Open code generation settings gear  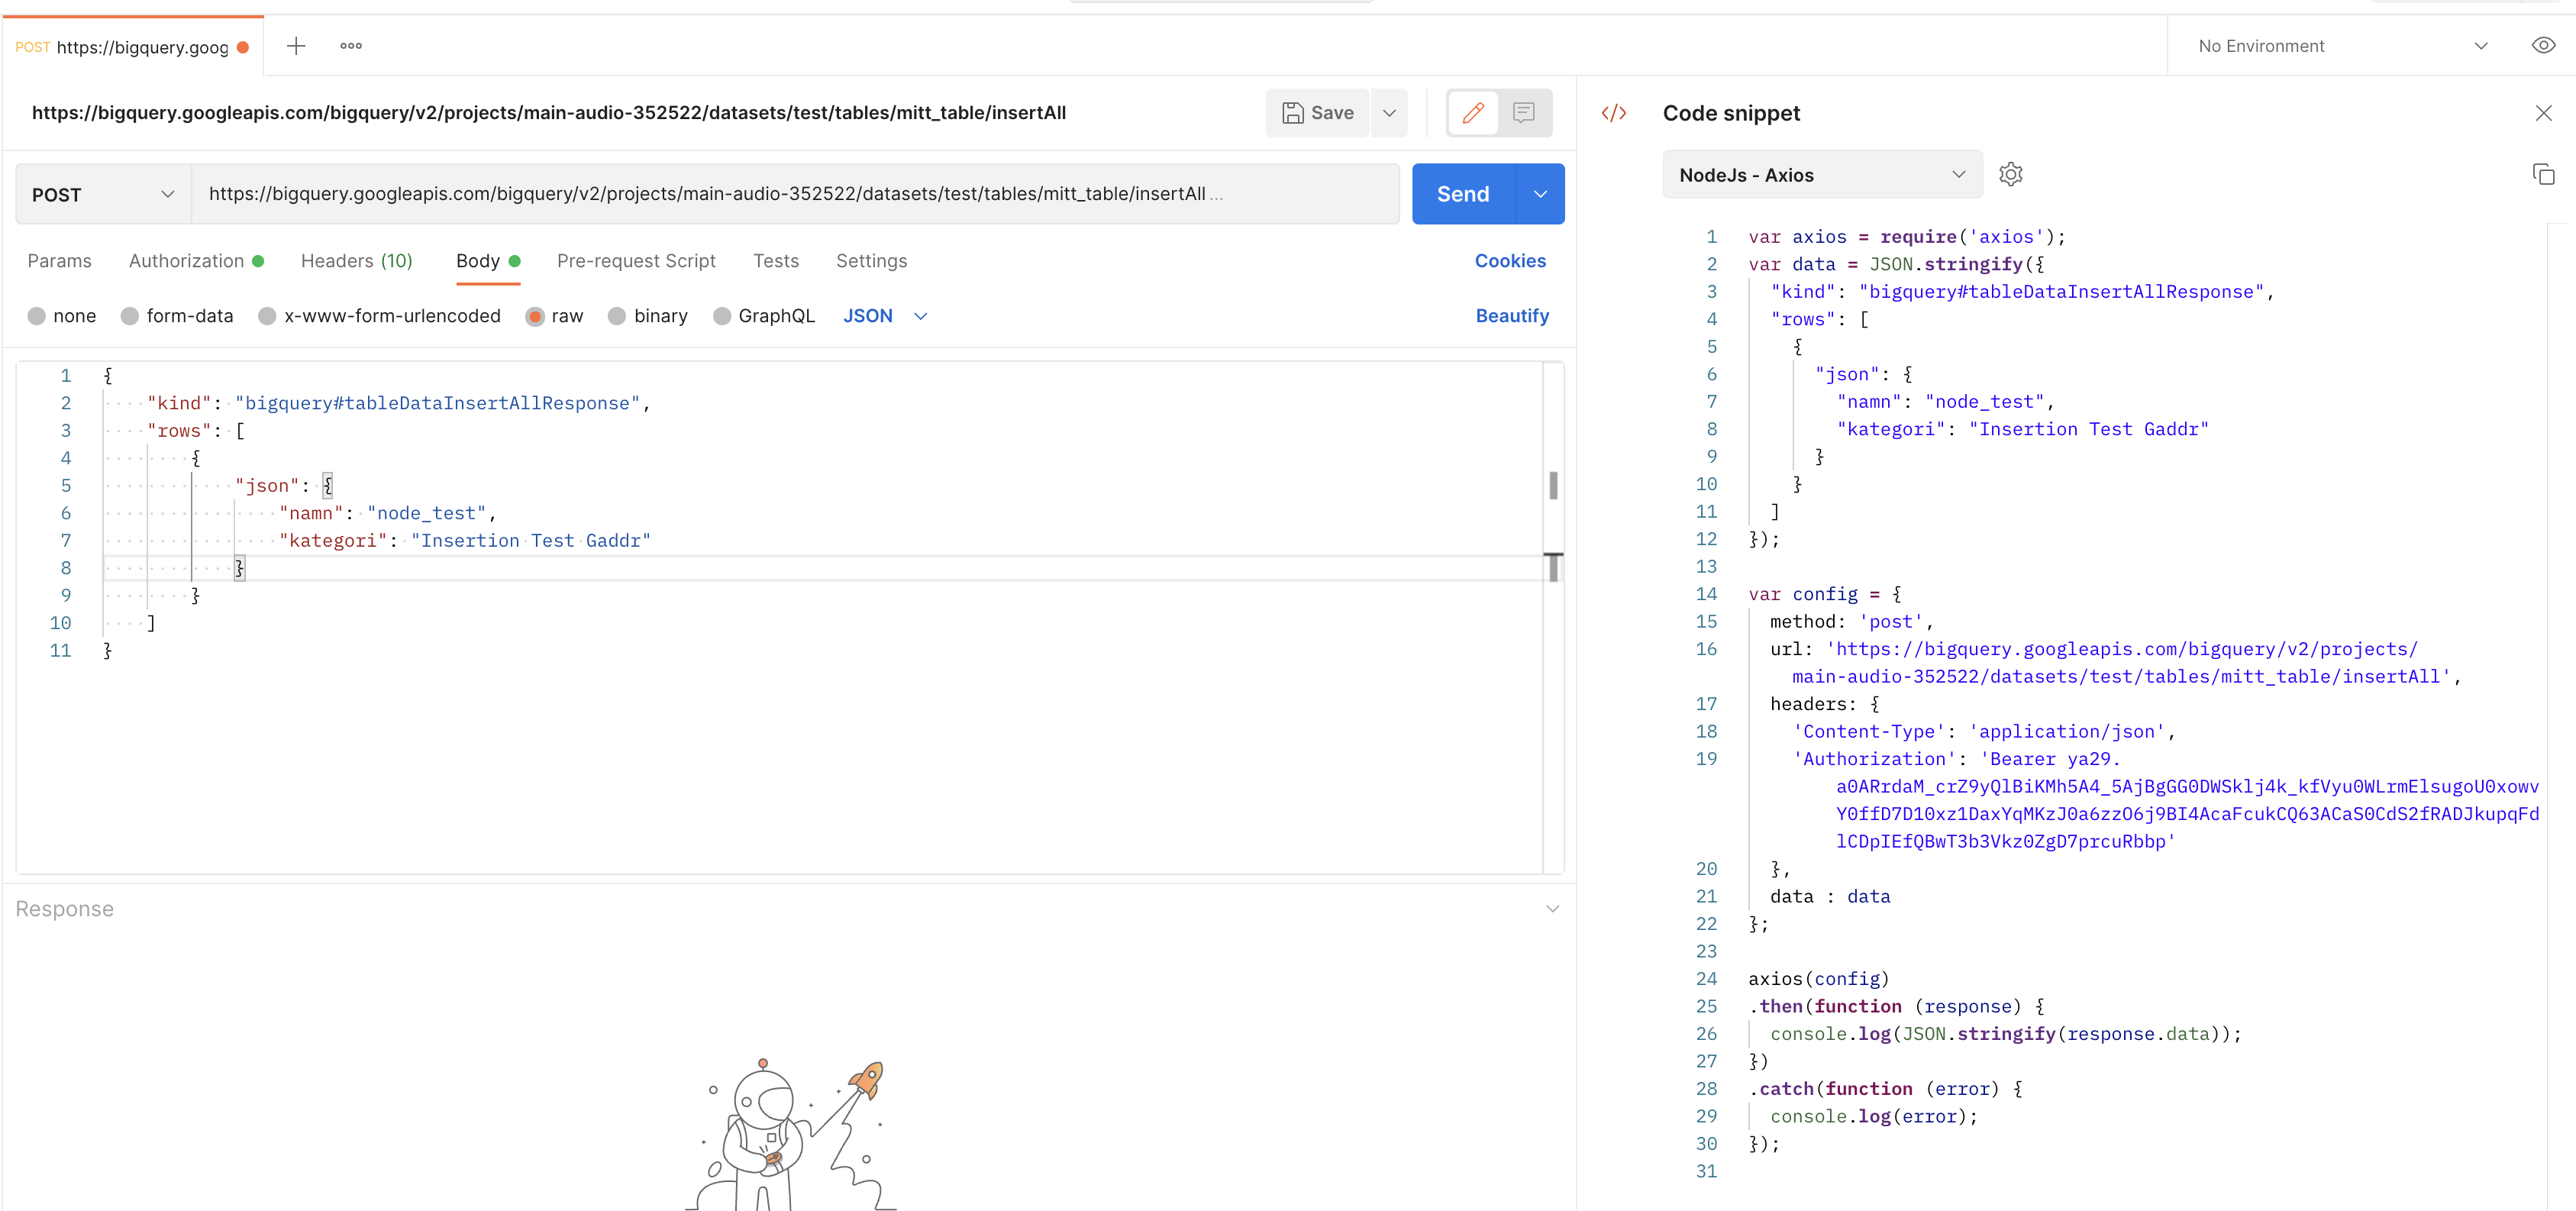(x=2011, y=174)
